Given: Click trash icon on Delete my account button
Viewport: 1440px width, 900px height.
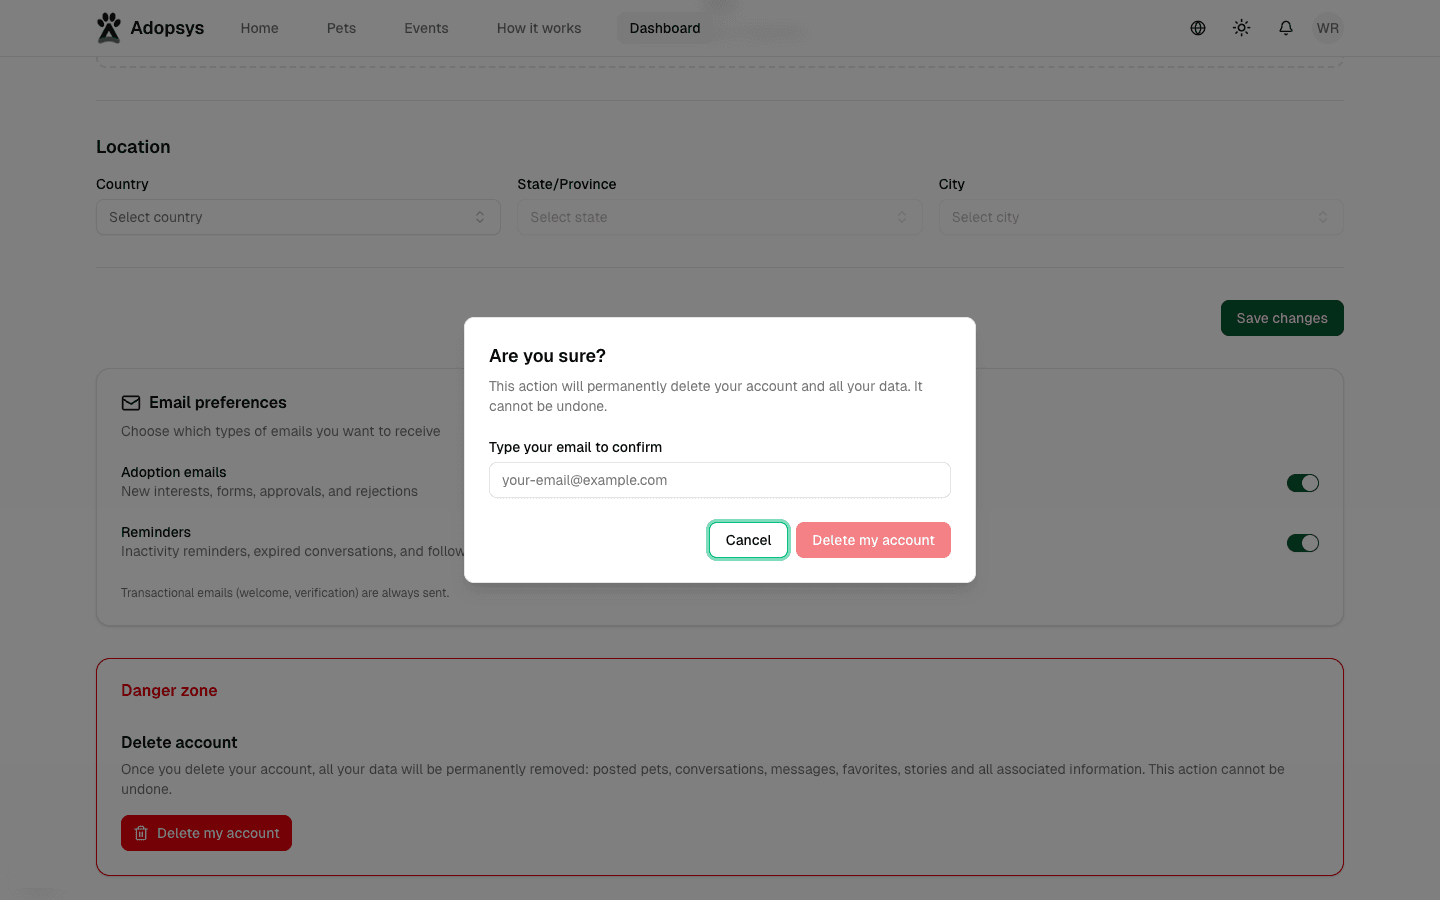Looking at the screenshot, I should [x=141, y=833].
